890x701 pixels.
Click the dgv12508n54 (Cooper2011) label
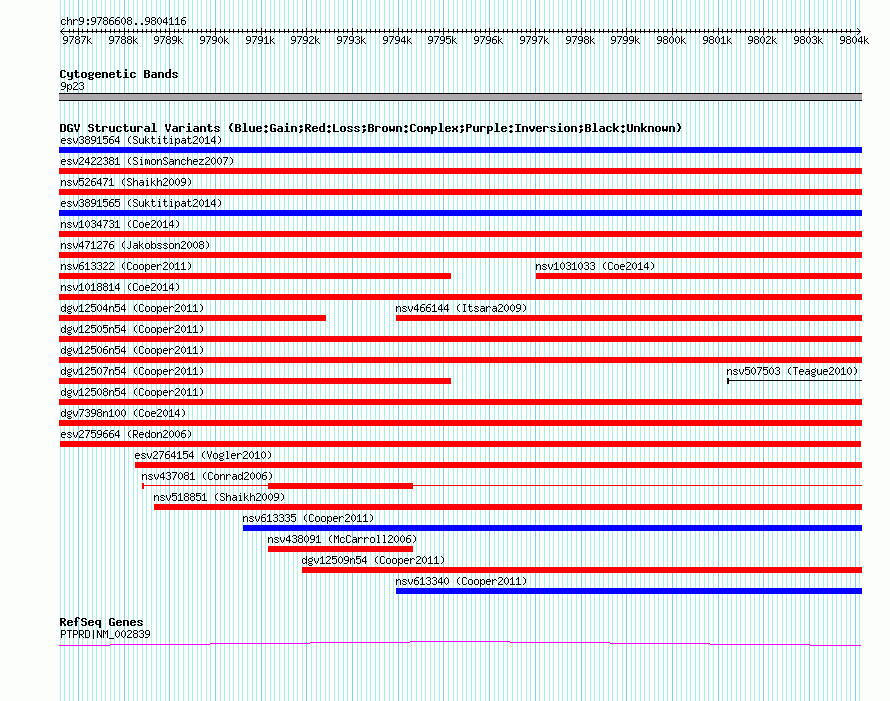(x=132, y=392)
